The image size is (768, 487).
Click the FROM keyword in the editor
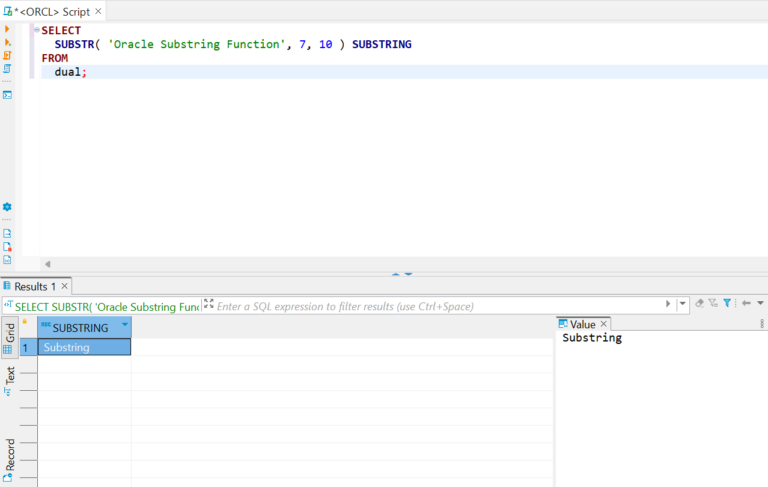coord(55,58)
